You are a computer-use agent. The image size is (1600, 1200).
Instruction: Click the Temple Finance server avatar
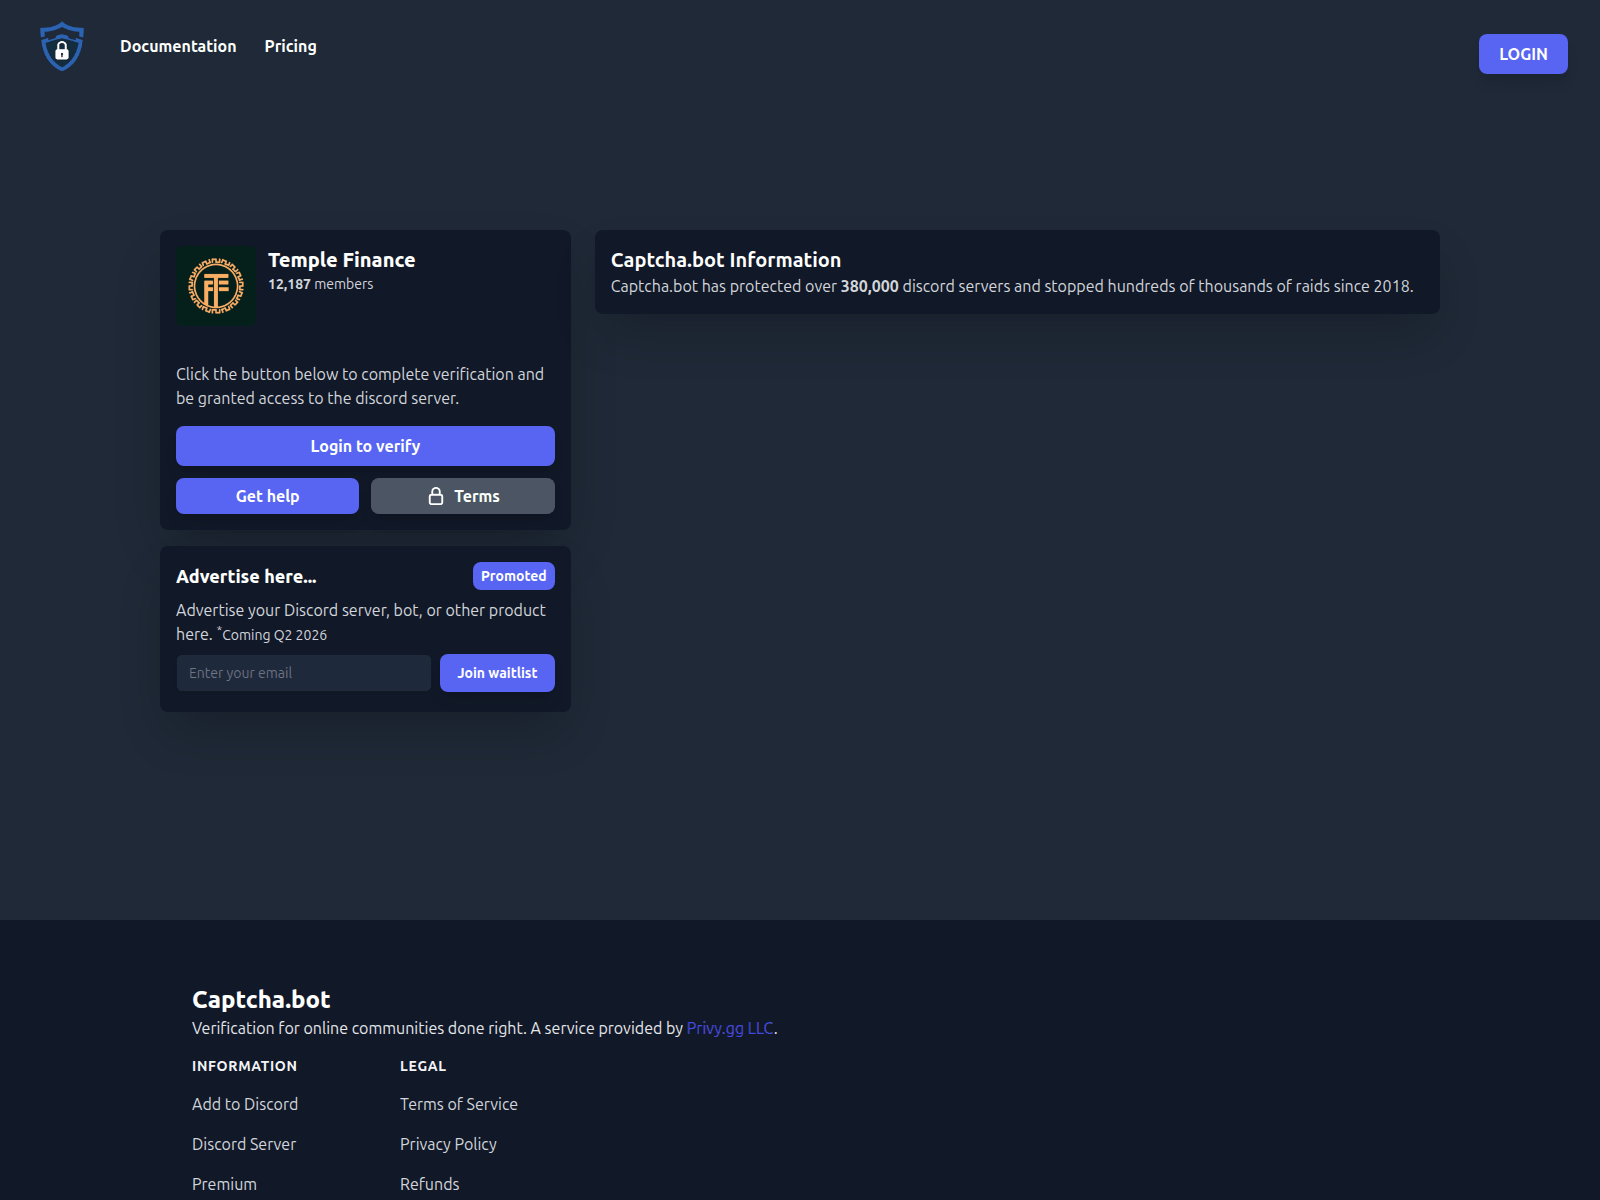pos(216,286)
